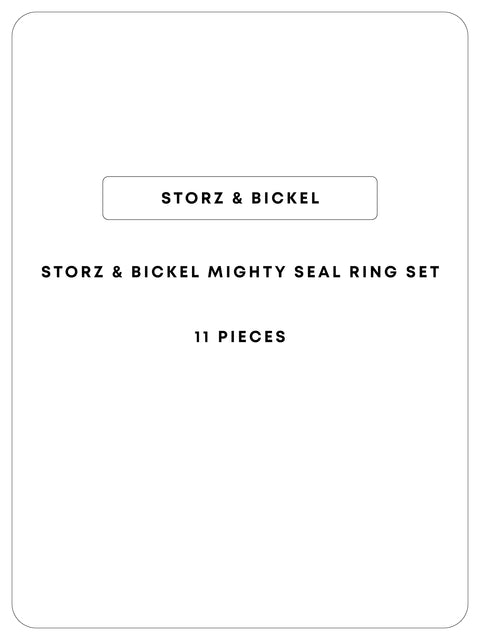The width and height of the screenshot is (480, 640).
Task: Click the word STORZ in the product title
Action: [x=73, y=272]
